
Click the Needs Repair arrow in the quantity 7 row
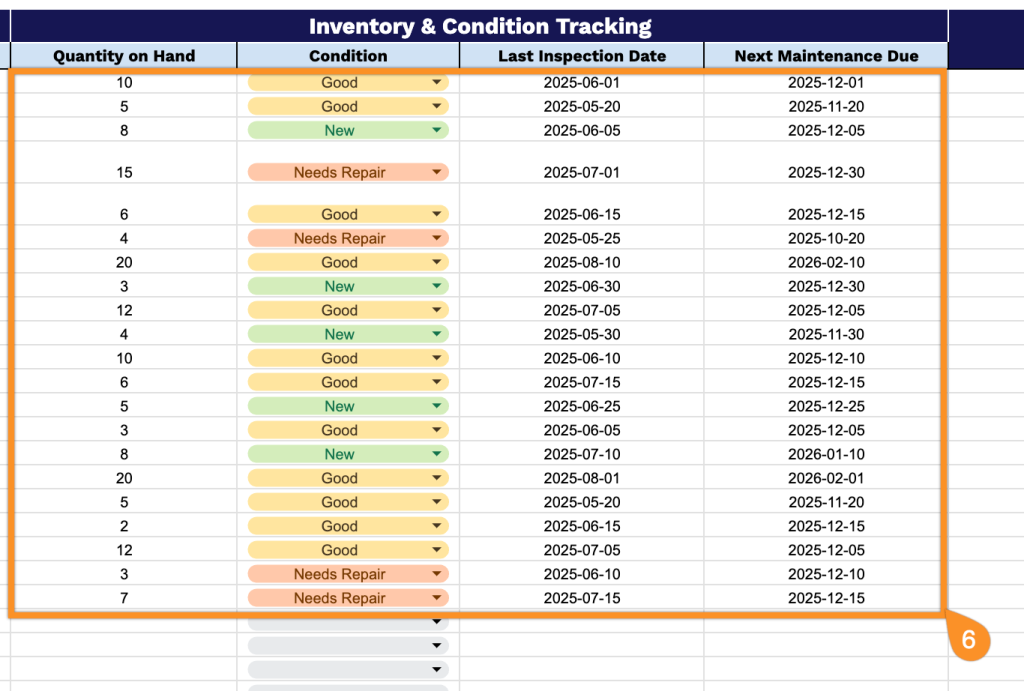[436, 598]
